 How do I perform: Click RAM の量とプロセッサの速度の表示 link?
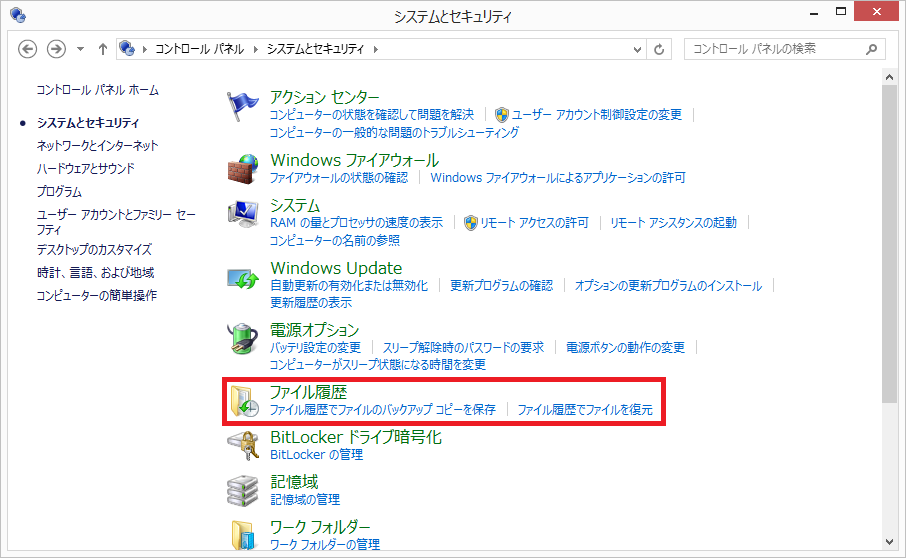[x=357, y=223]
